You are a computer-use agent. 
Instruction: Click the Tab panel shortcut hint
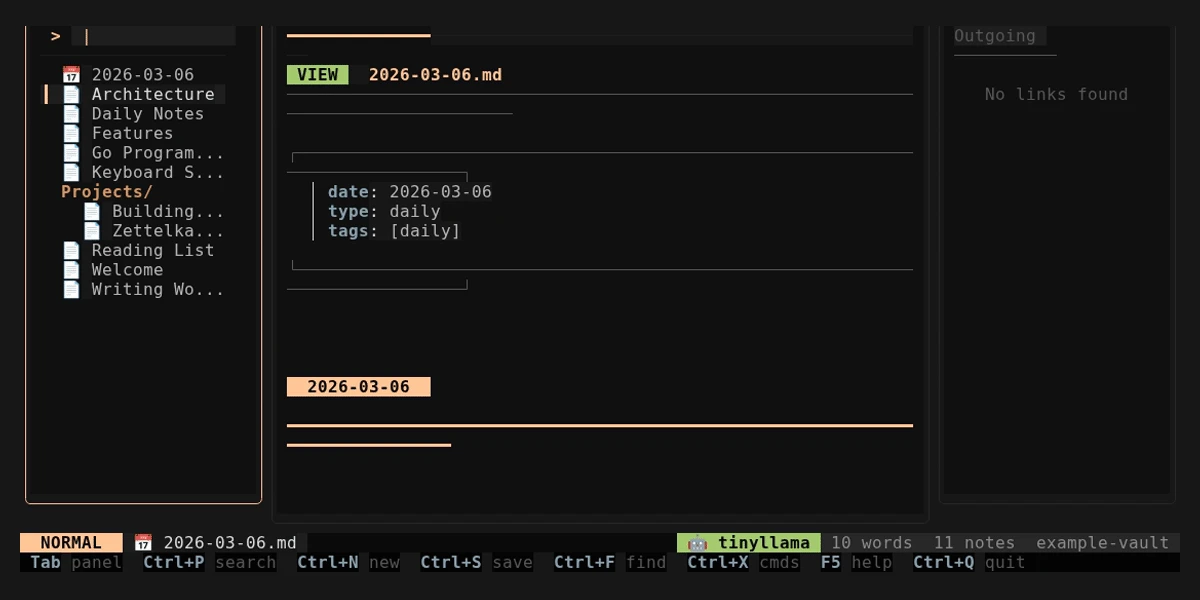pyautogui.click(x=76, y=562)
